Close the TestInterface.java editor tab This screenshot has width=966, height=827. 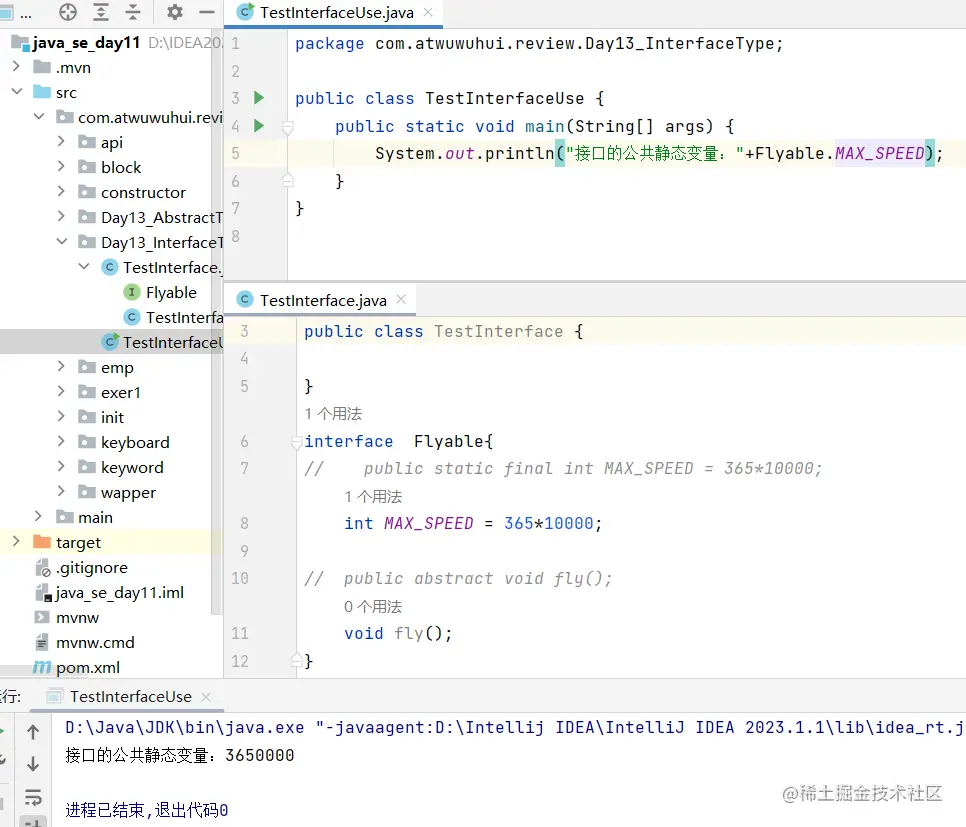(401, 299)
